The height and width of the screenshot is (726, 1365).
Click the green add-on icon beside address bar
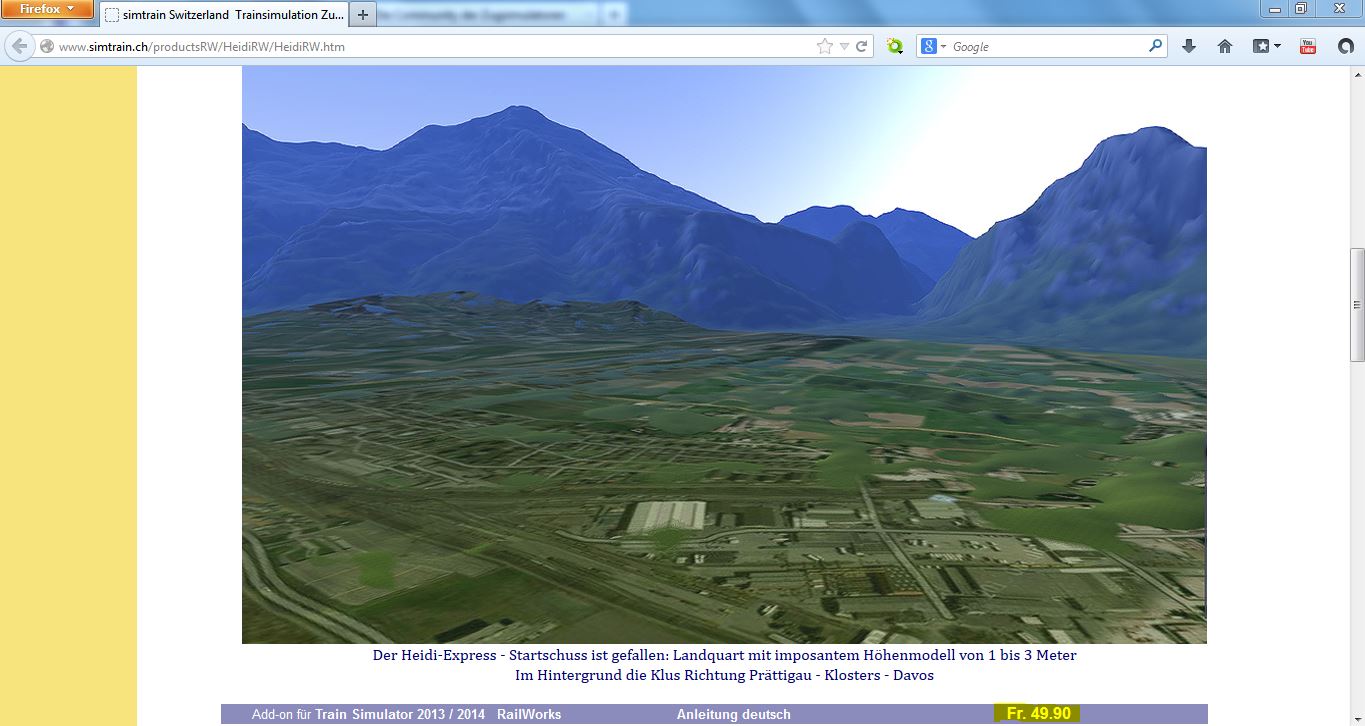(895, 47)
